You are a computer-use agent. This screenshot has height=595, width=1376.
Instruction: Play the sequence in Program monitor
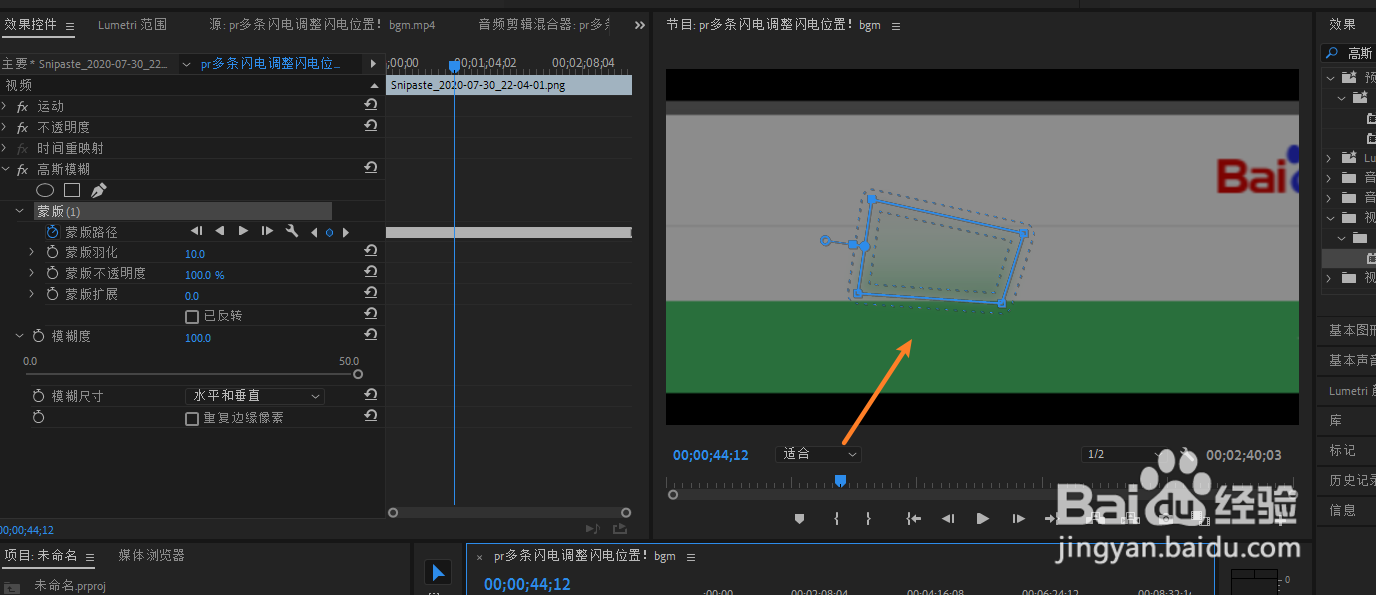(x=983, y=518)
